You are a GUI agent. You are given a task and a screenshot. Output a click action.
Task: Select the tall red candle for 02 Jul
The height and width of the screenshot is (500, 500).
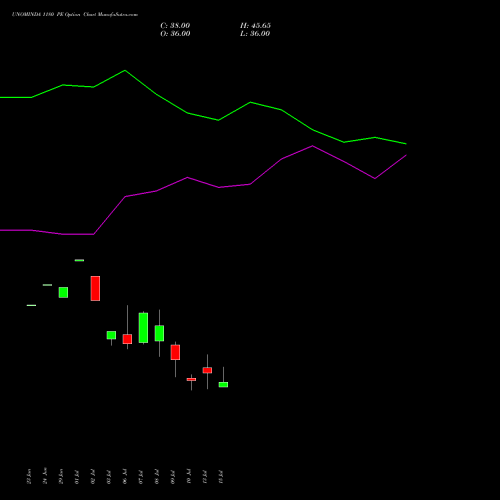coord(95,288)
